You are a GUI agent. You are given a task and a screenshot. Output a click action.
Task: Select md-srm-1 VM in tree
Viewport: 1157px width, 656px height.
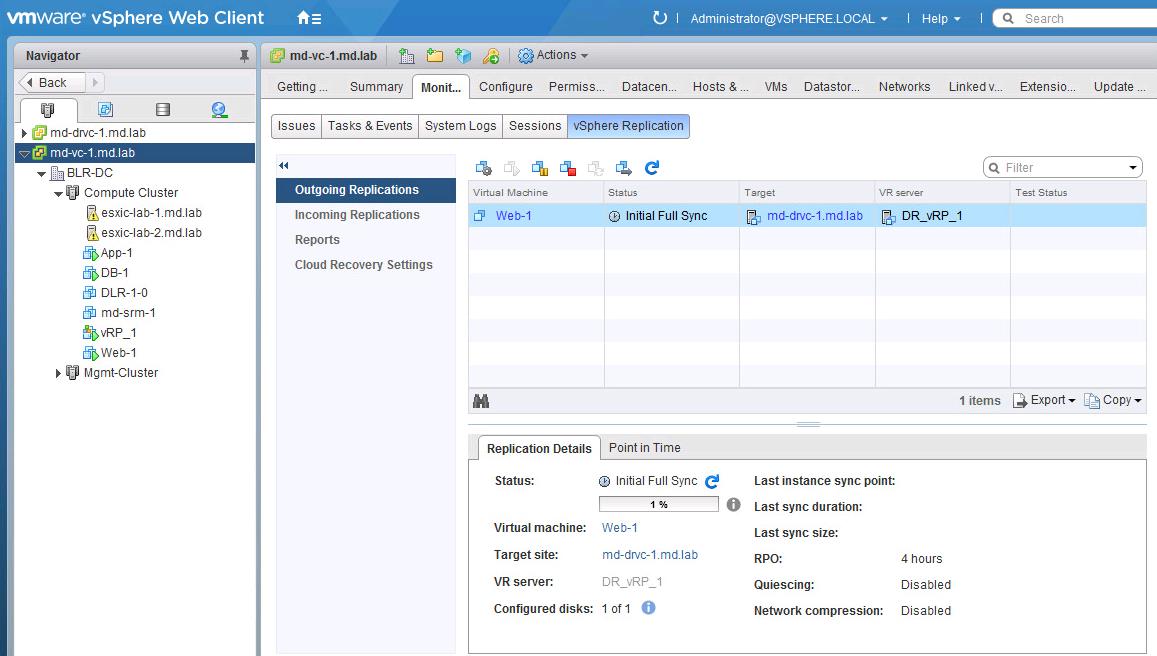[x=128, y=313]
